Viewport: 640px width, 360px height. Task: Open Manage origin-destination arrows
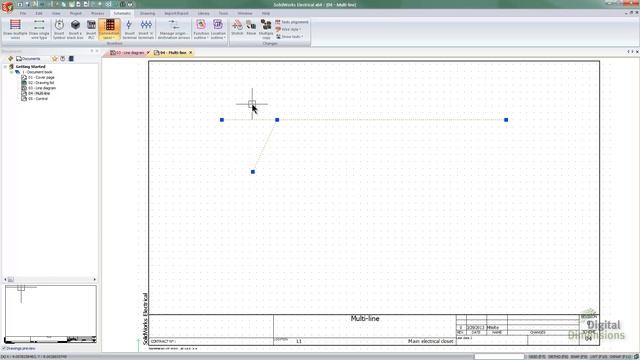pyautogui.click(x=174, y=29)
